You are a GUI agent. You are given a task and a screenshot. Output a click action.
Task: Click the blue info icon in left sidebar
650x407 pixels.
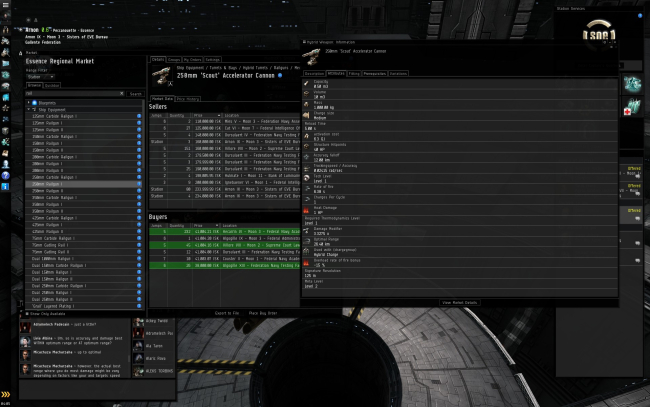click(5, 187)
